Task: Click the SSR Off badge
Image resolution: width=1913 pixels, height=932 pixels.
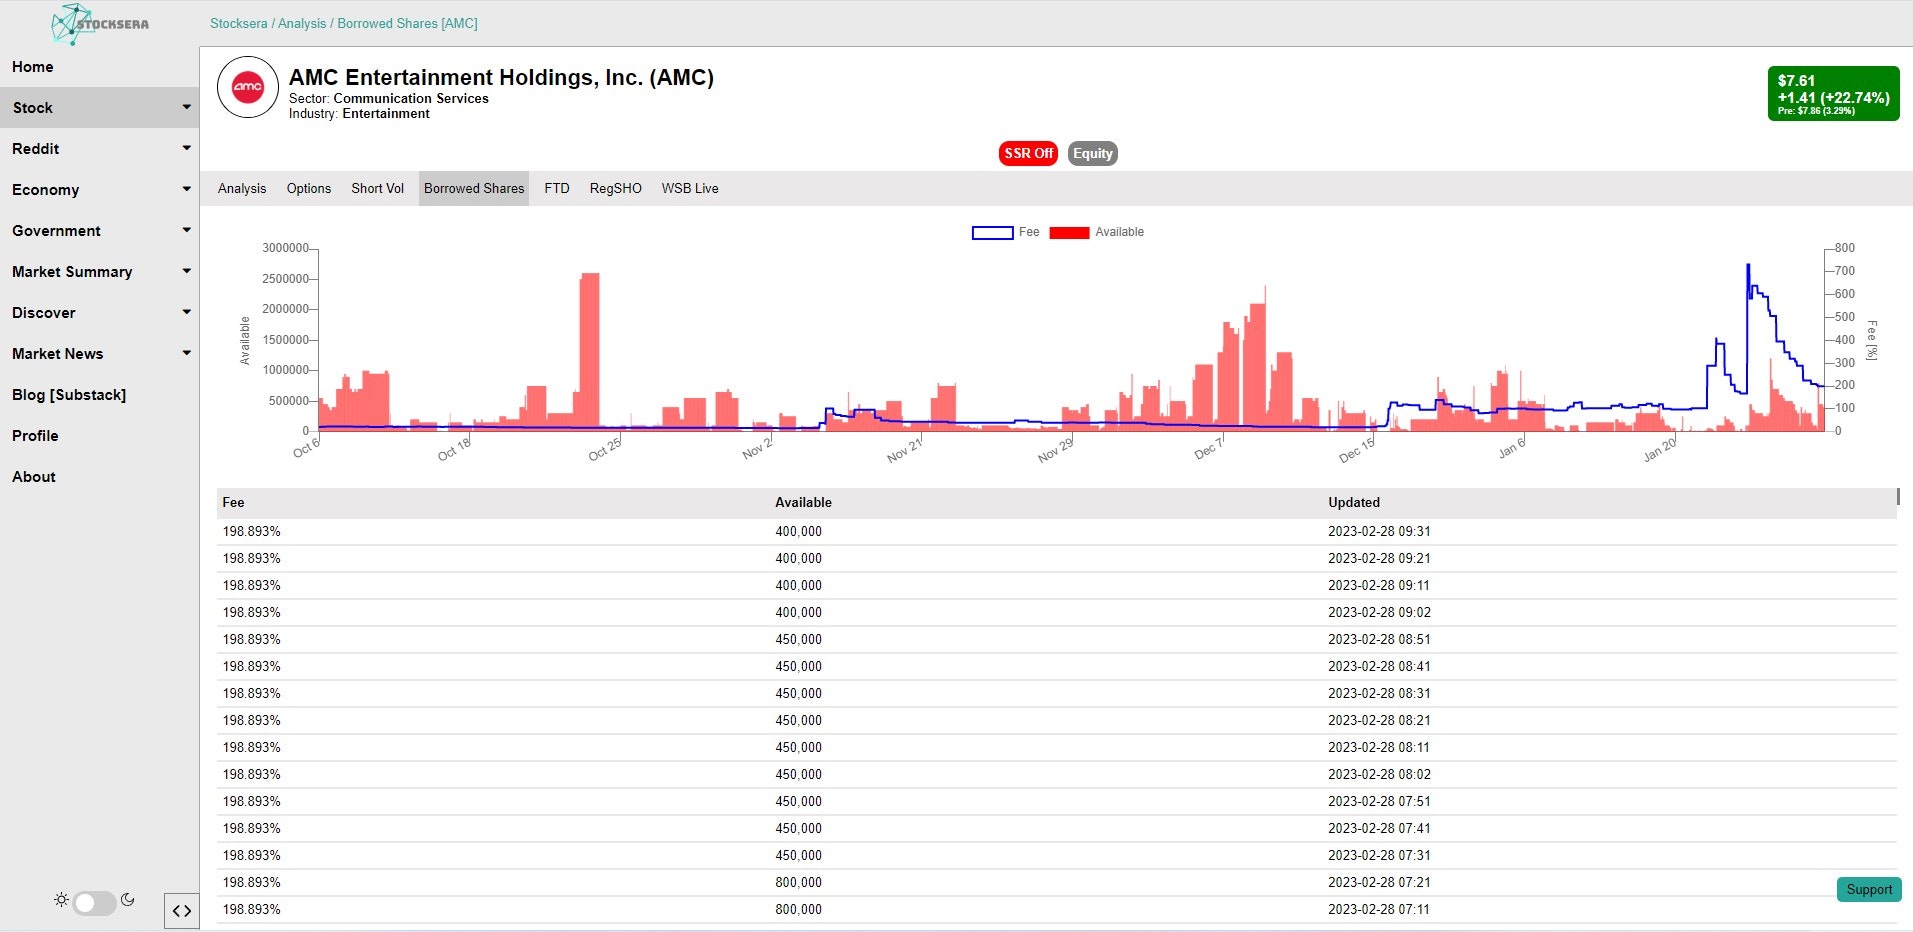Action: pos(1028,153)
